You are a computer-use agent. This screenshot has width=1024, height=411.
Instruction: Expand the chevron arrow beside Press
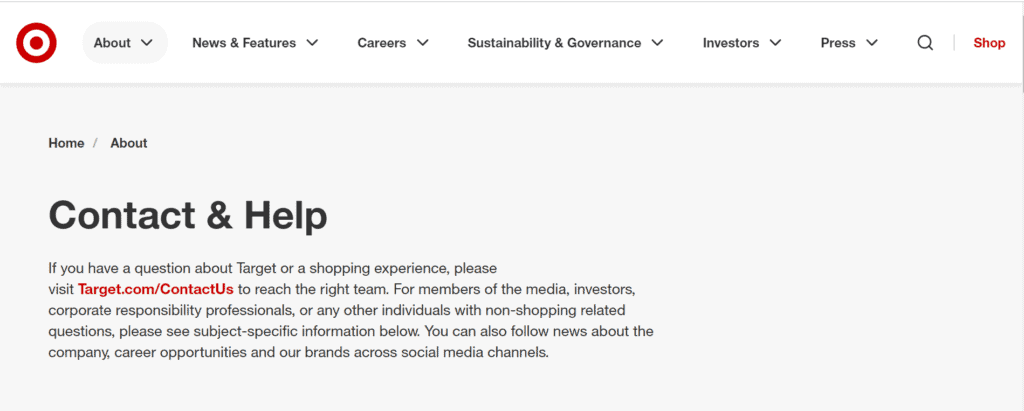(x=872, y=42)
